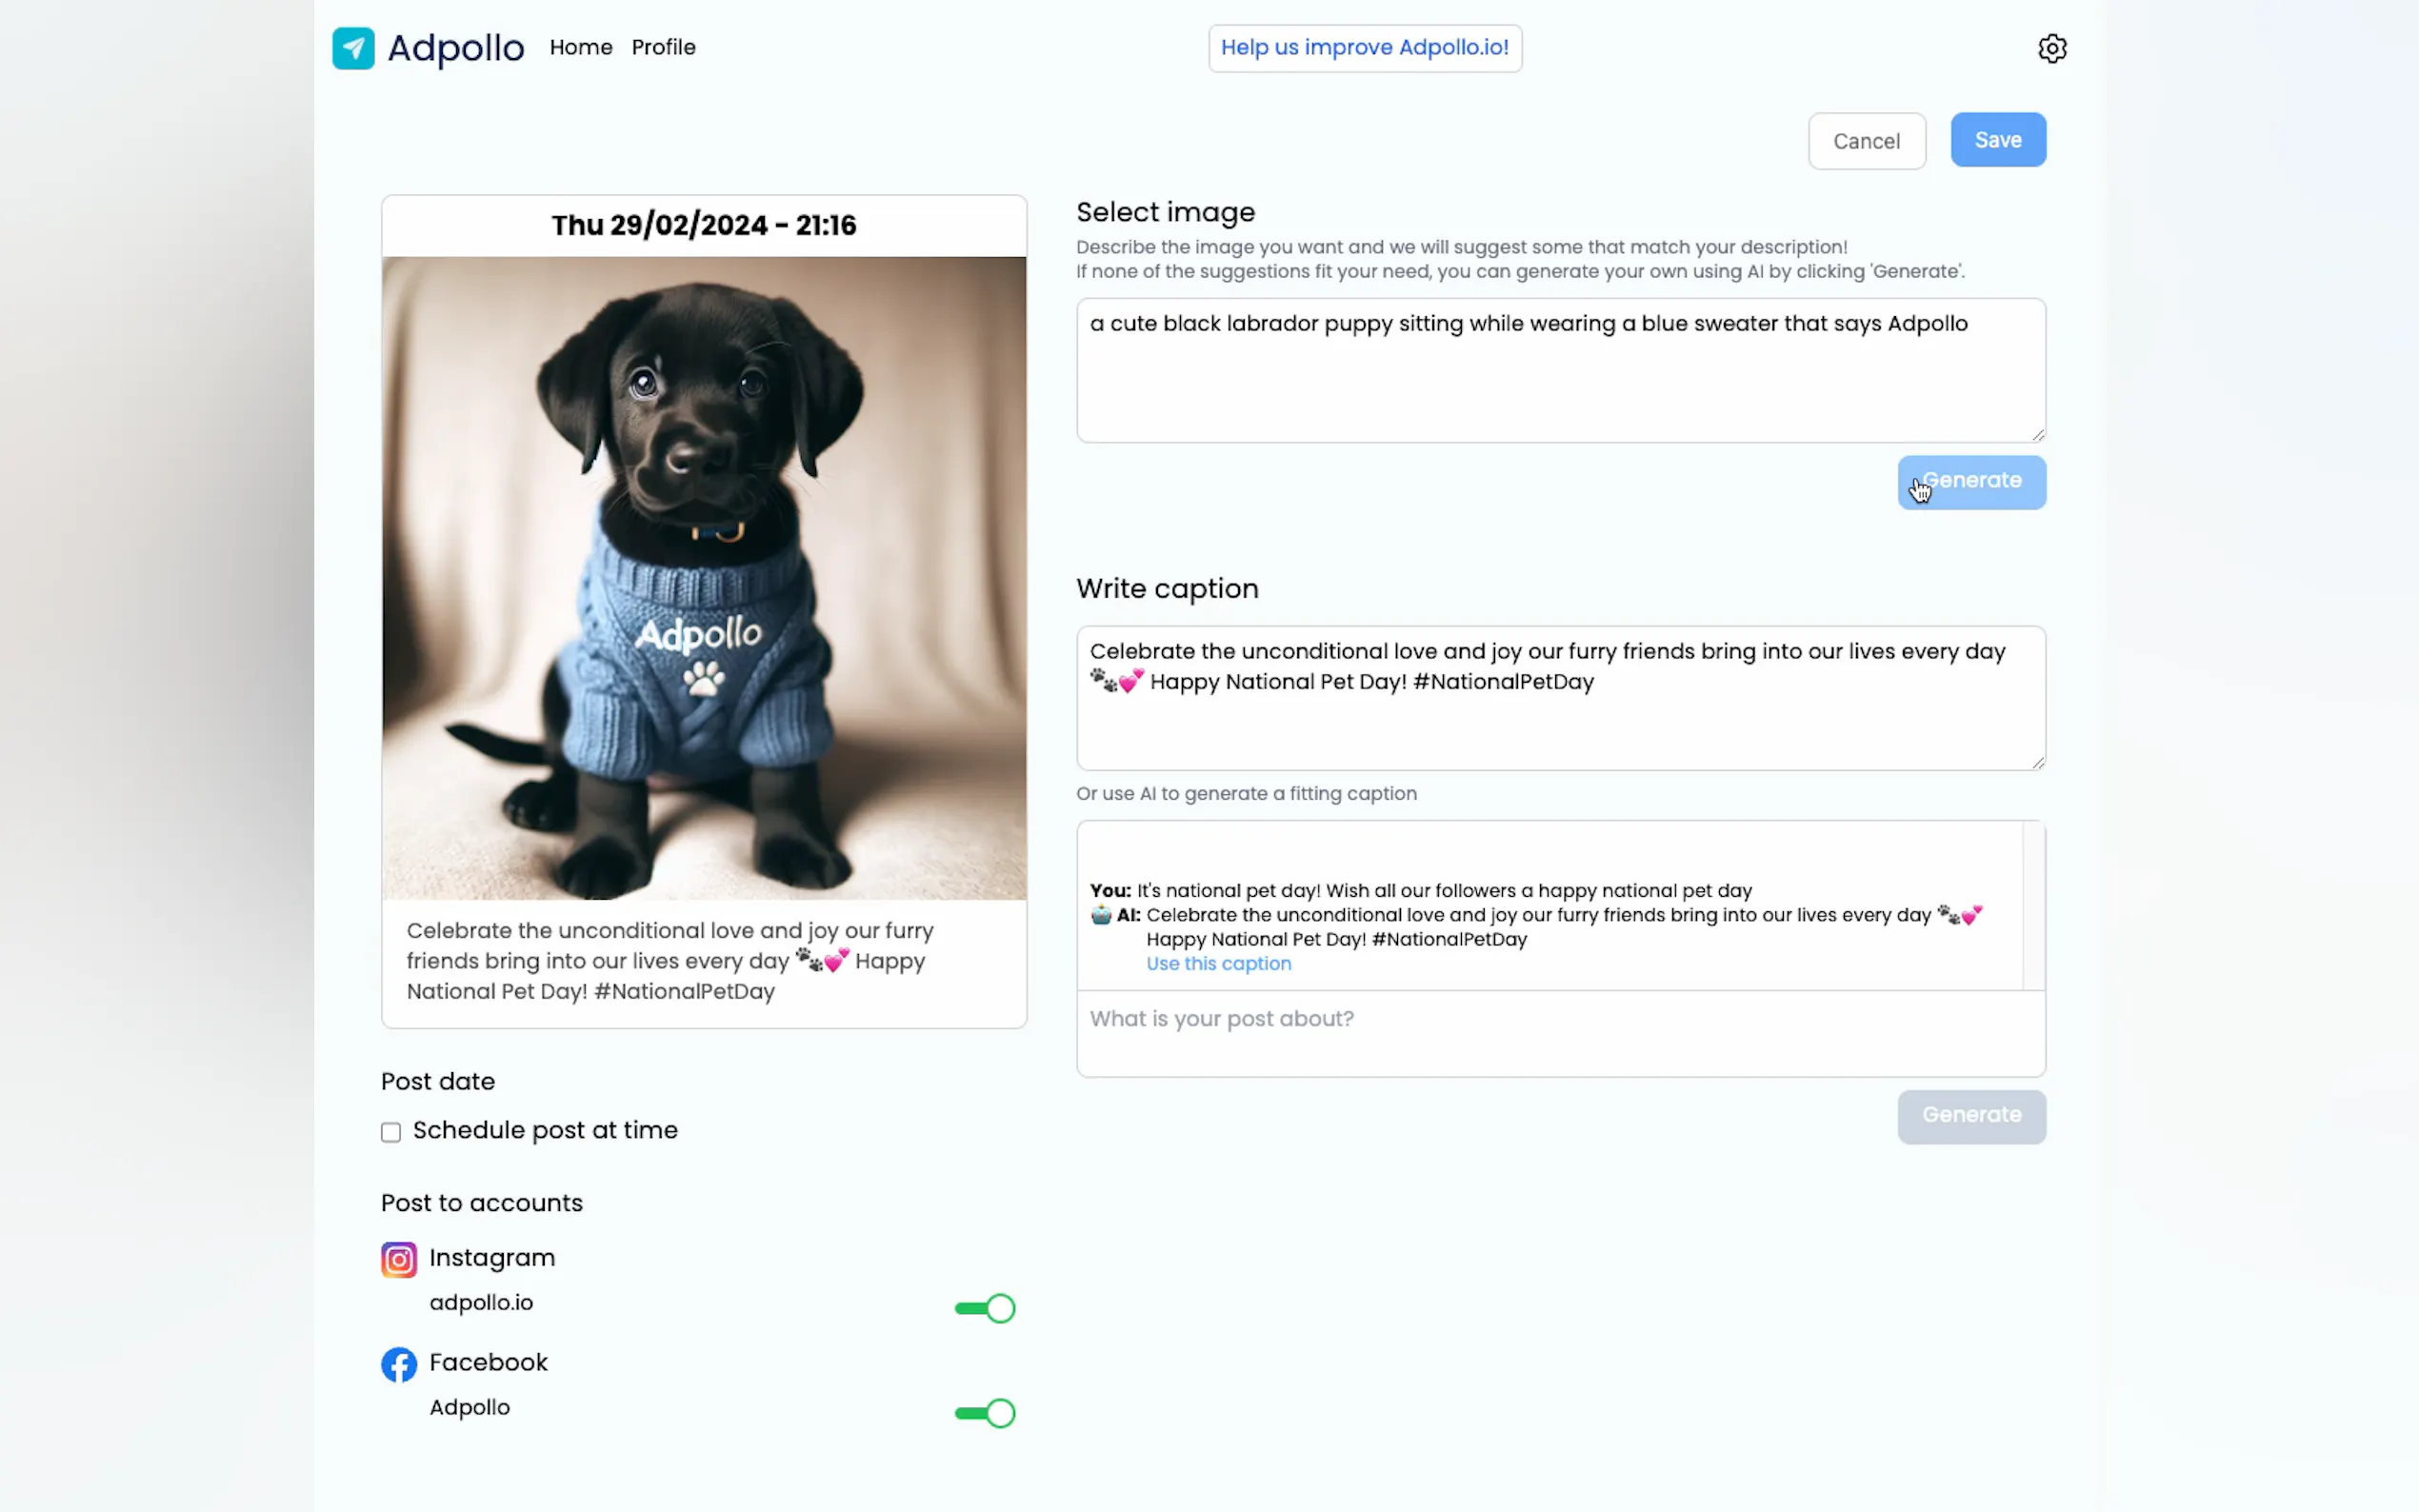Click 'What is your post about?' field
This screenshot has width=2419, height=1512.
tap(1560, 1032)
